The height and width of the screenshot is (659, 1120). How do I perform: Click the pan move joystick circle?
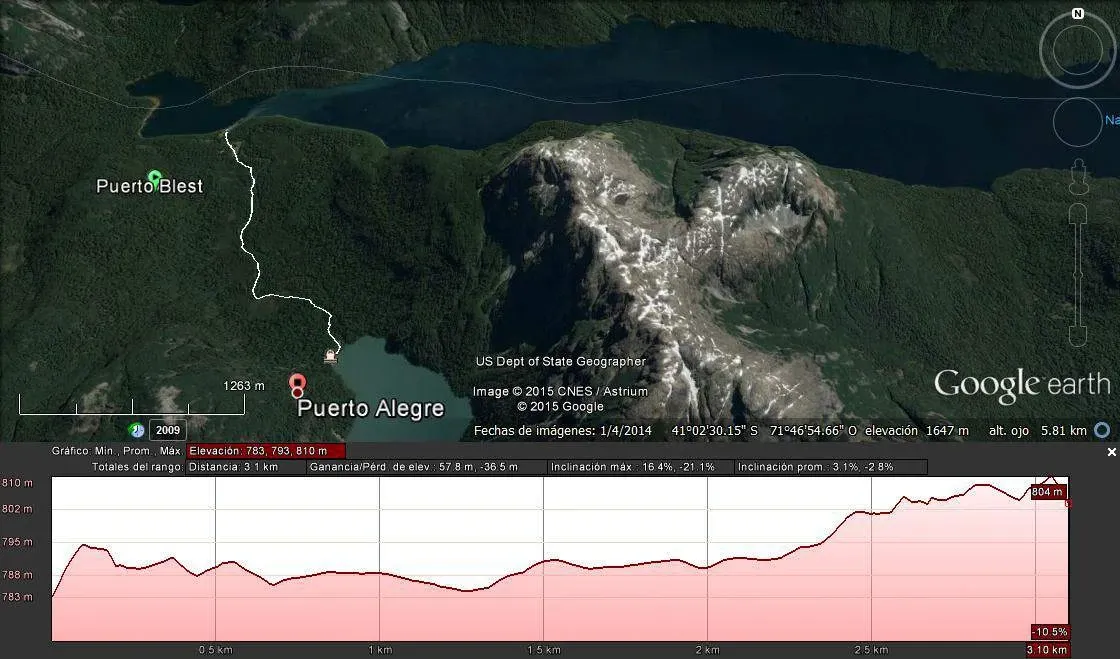[x=1076, y=122]
